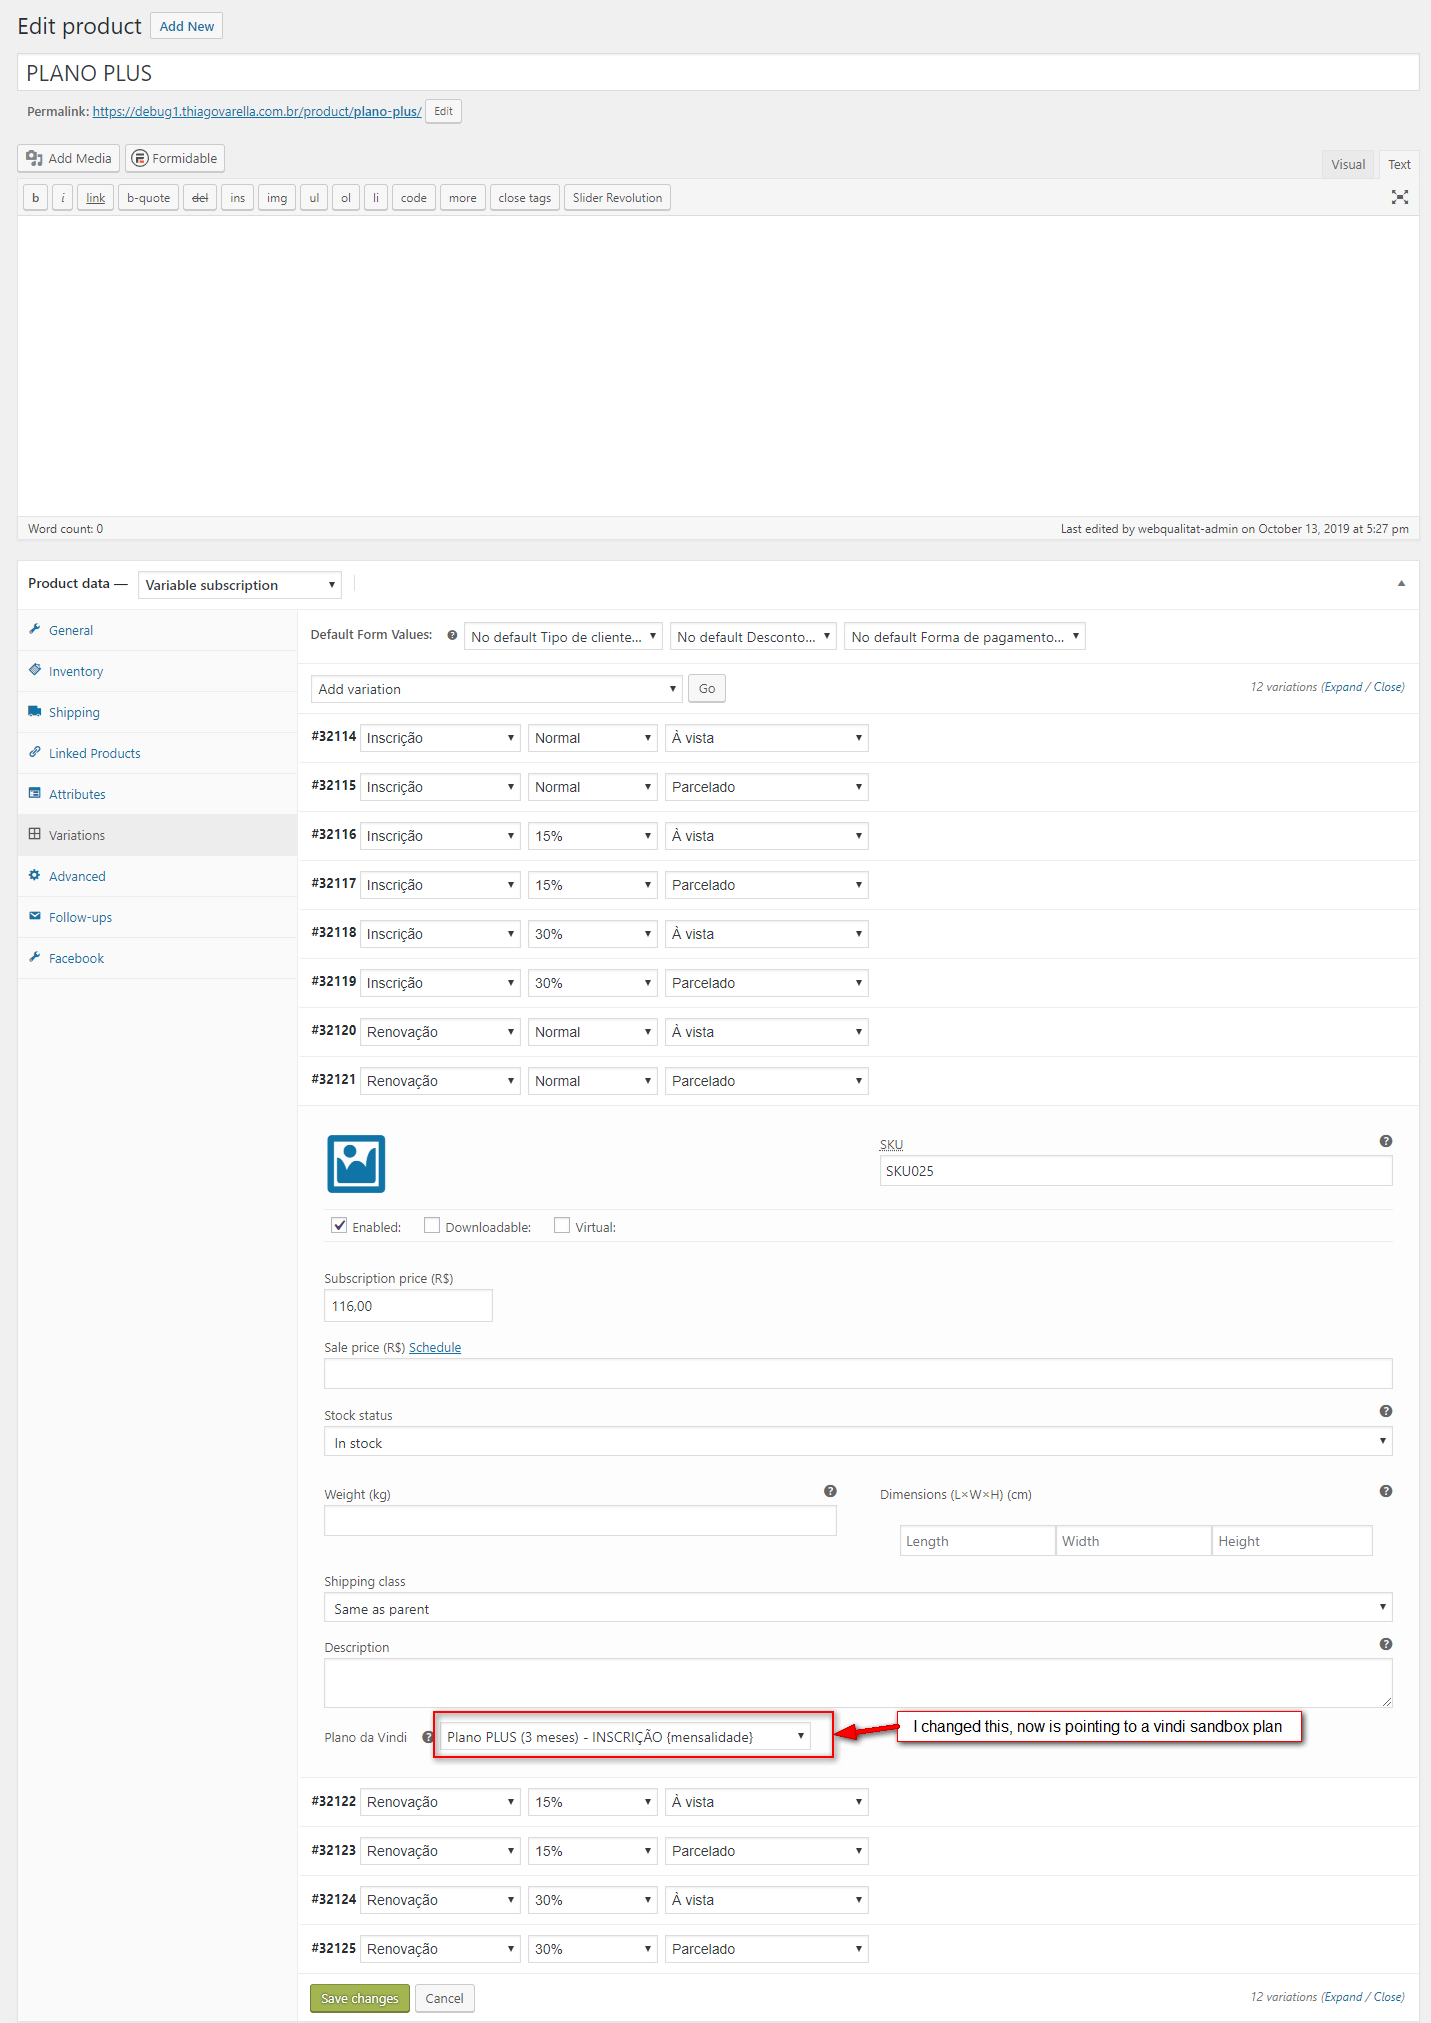Click the Description help question mark icon
1431x2023 pixels.
pyautogui.click(x=1386, y=1644)
